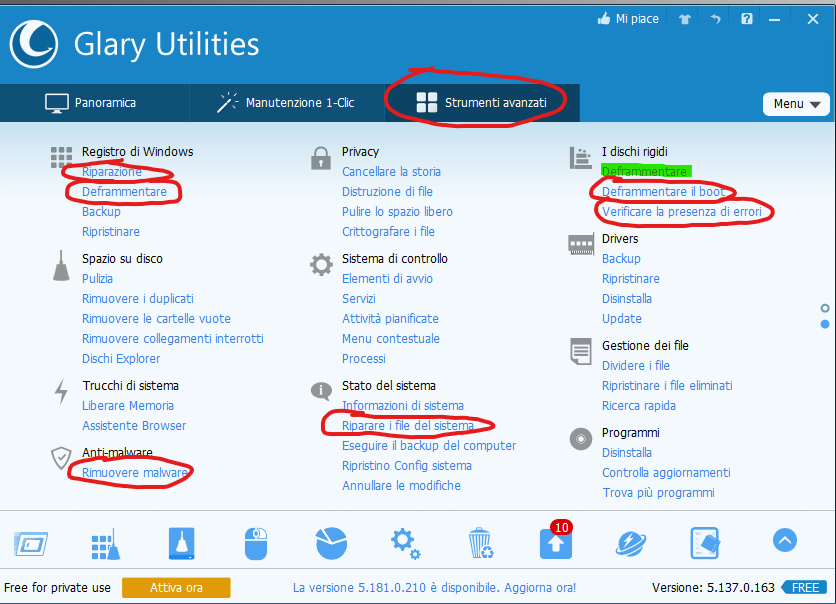Click the Trucchi di sistema lightning icon

pos(61,391)
